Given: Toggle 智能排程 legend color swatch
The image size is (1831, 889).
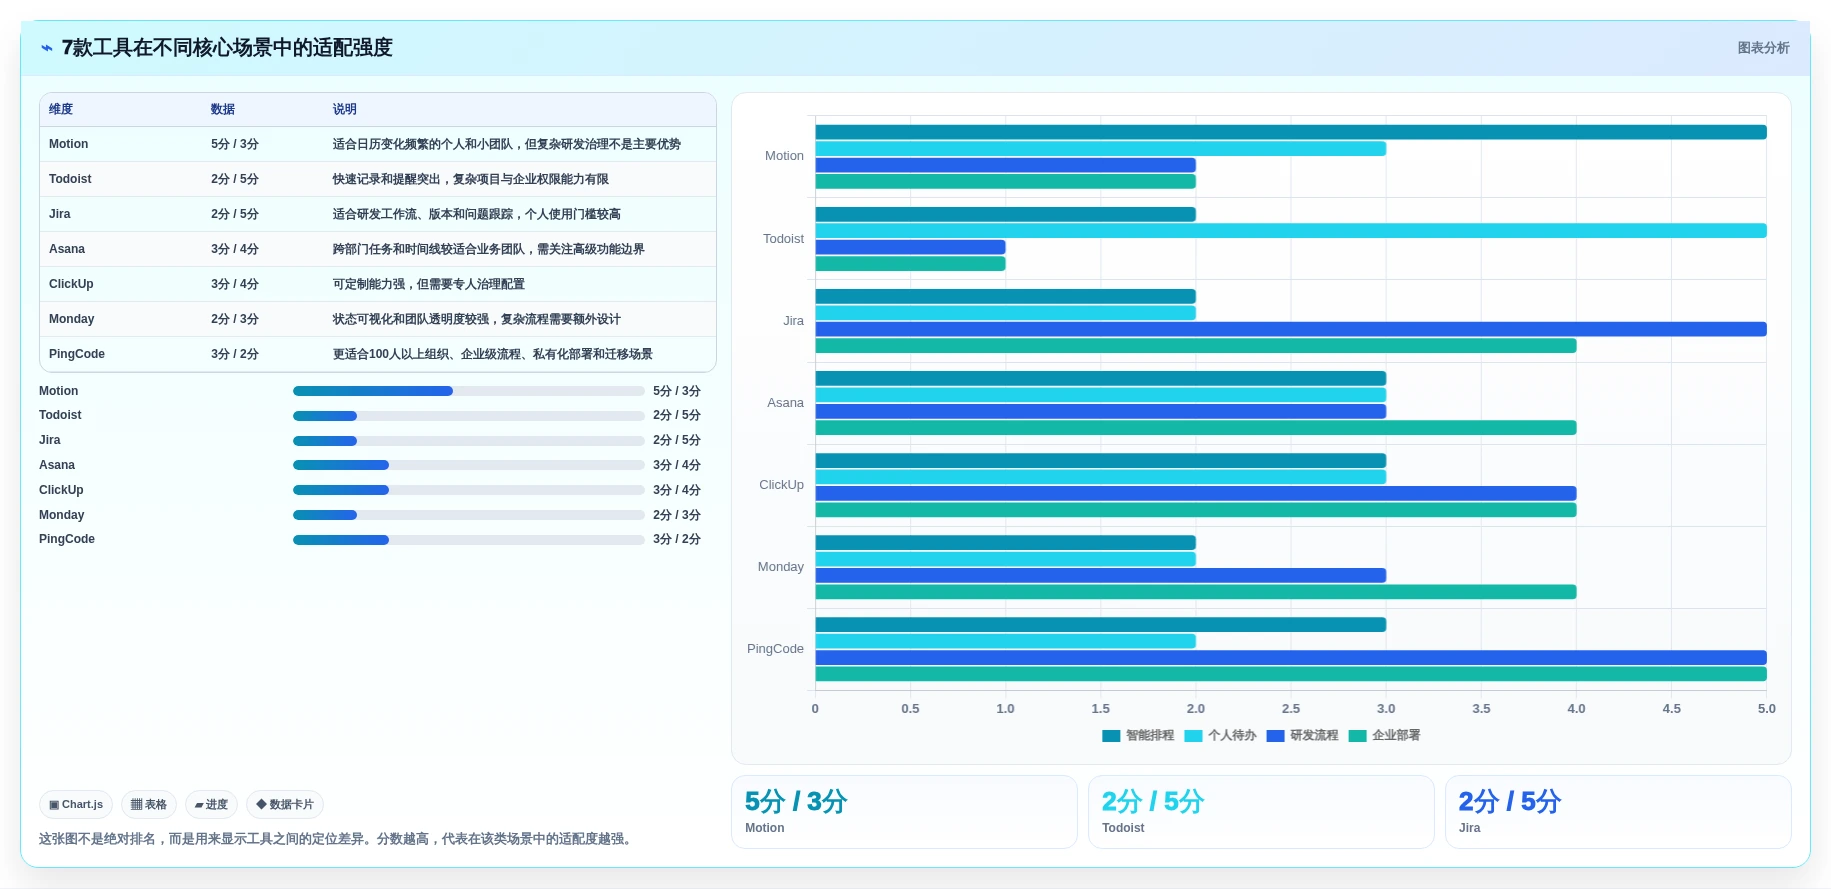Looking at the screenshot, I should pyautogui.click(x=1111, y=736).
